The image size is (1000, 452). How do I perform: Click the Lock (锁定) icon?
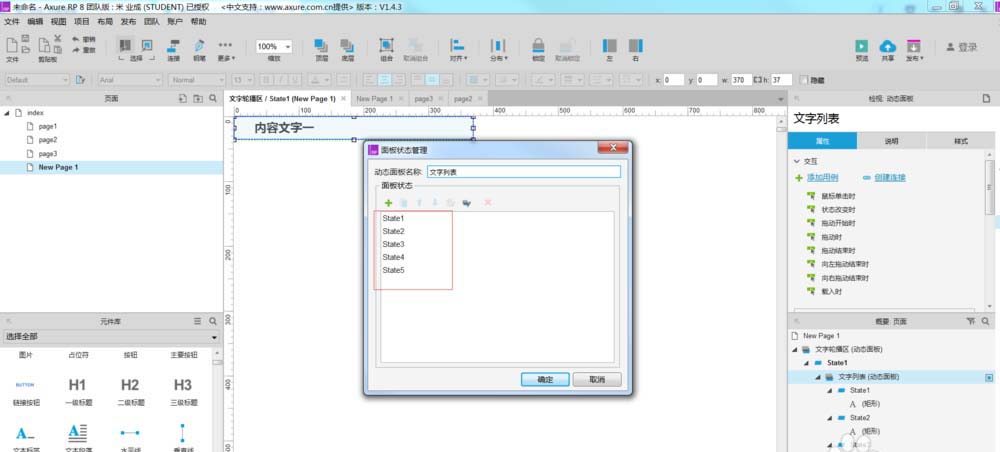(538, 46)
